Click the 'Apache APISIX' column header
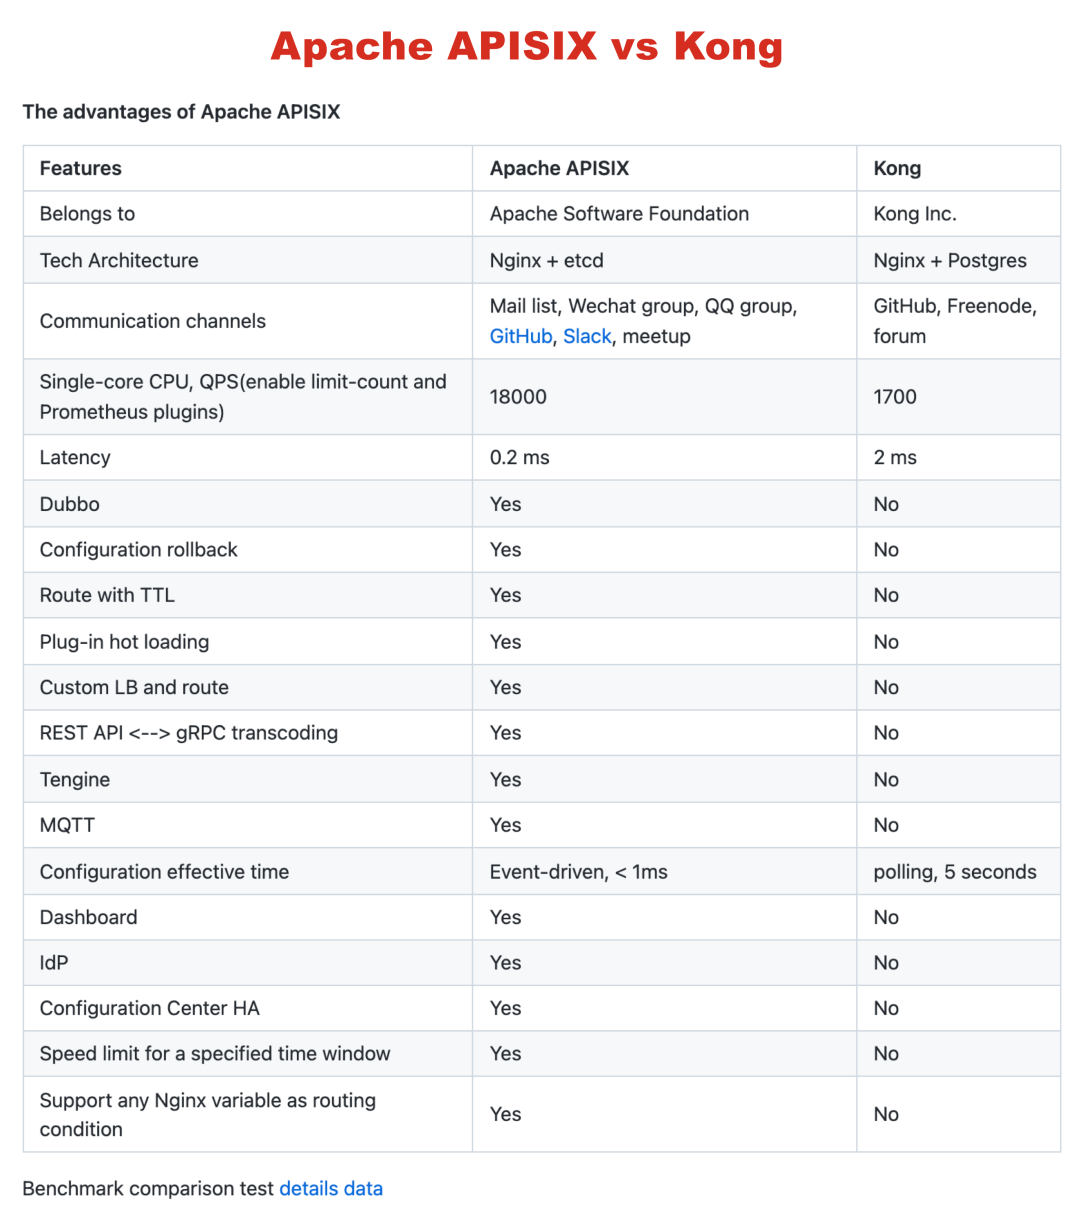Viewport: 1080px width, 1216px height. 559,168
